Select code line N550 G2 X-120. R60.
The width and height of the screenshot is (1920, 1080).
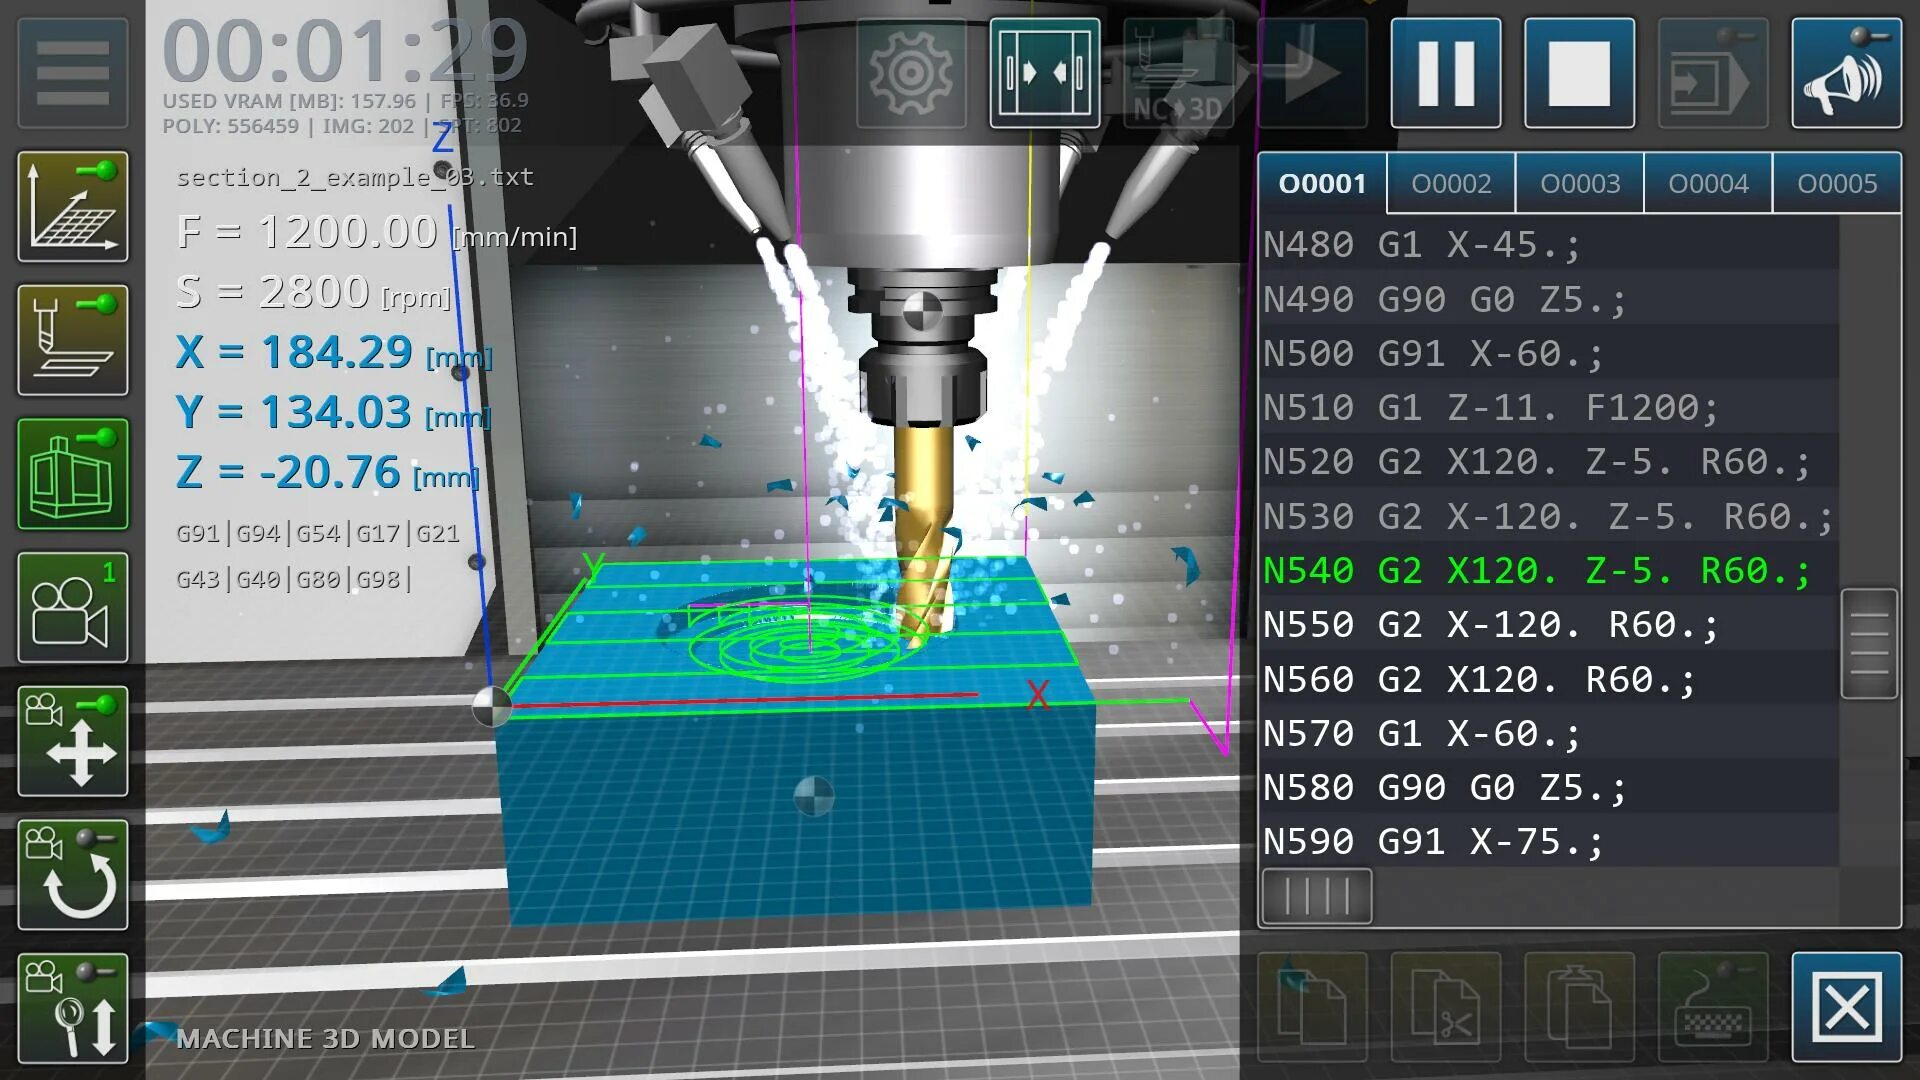1490,625
